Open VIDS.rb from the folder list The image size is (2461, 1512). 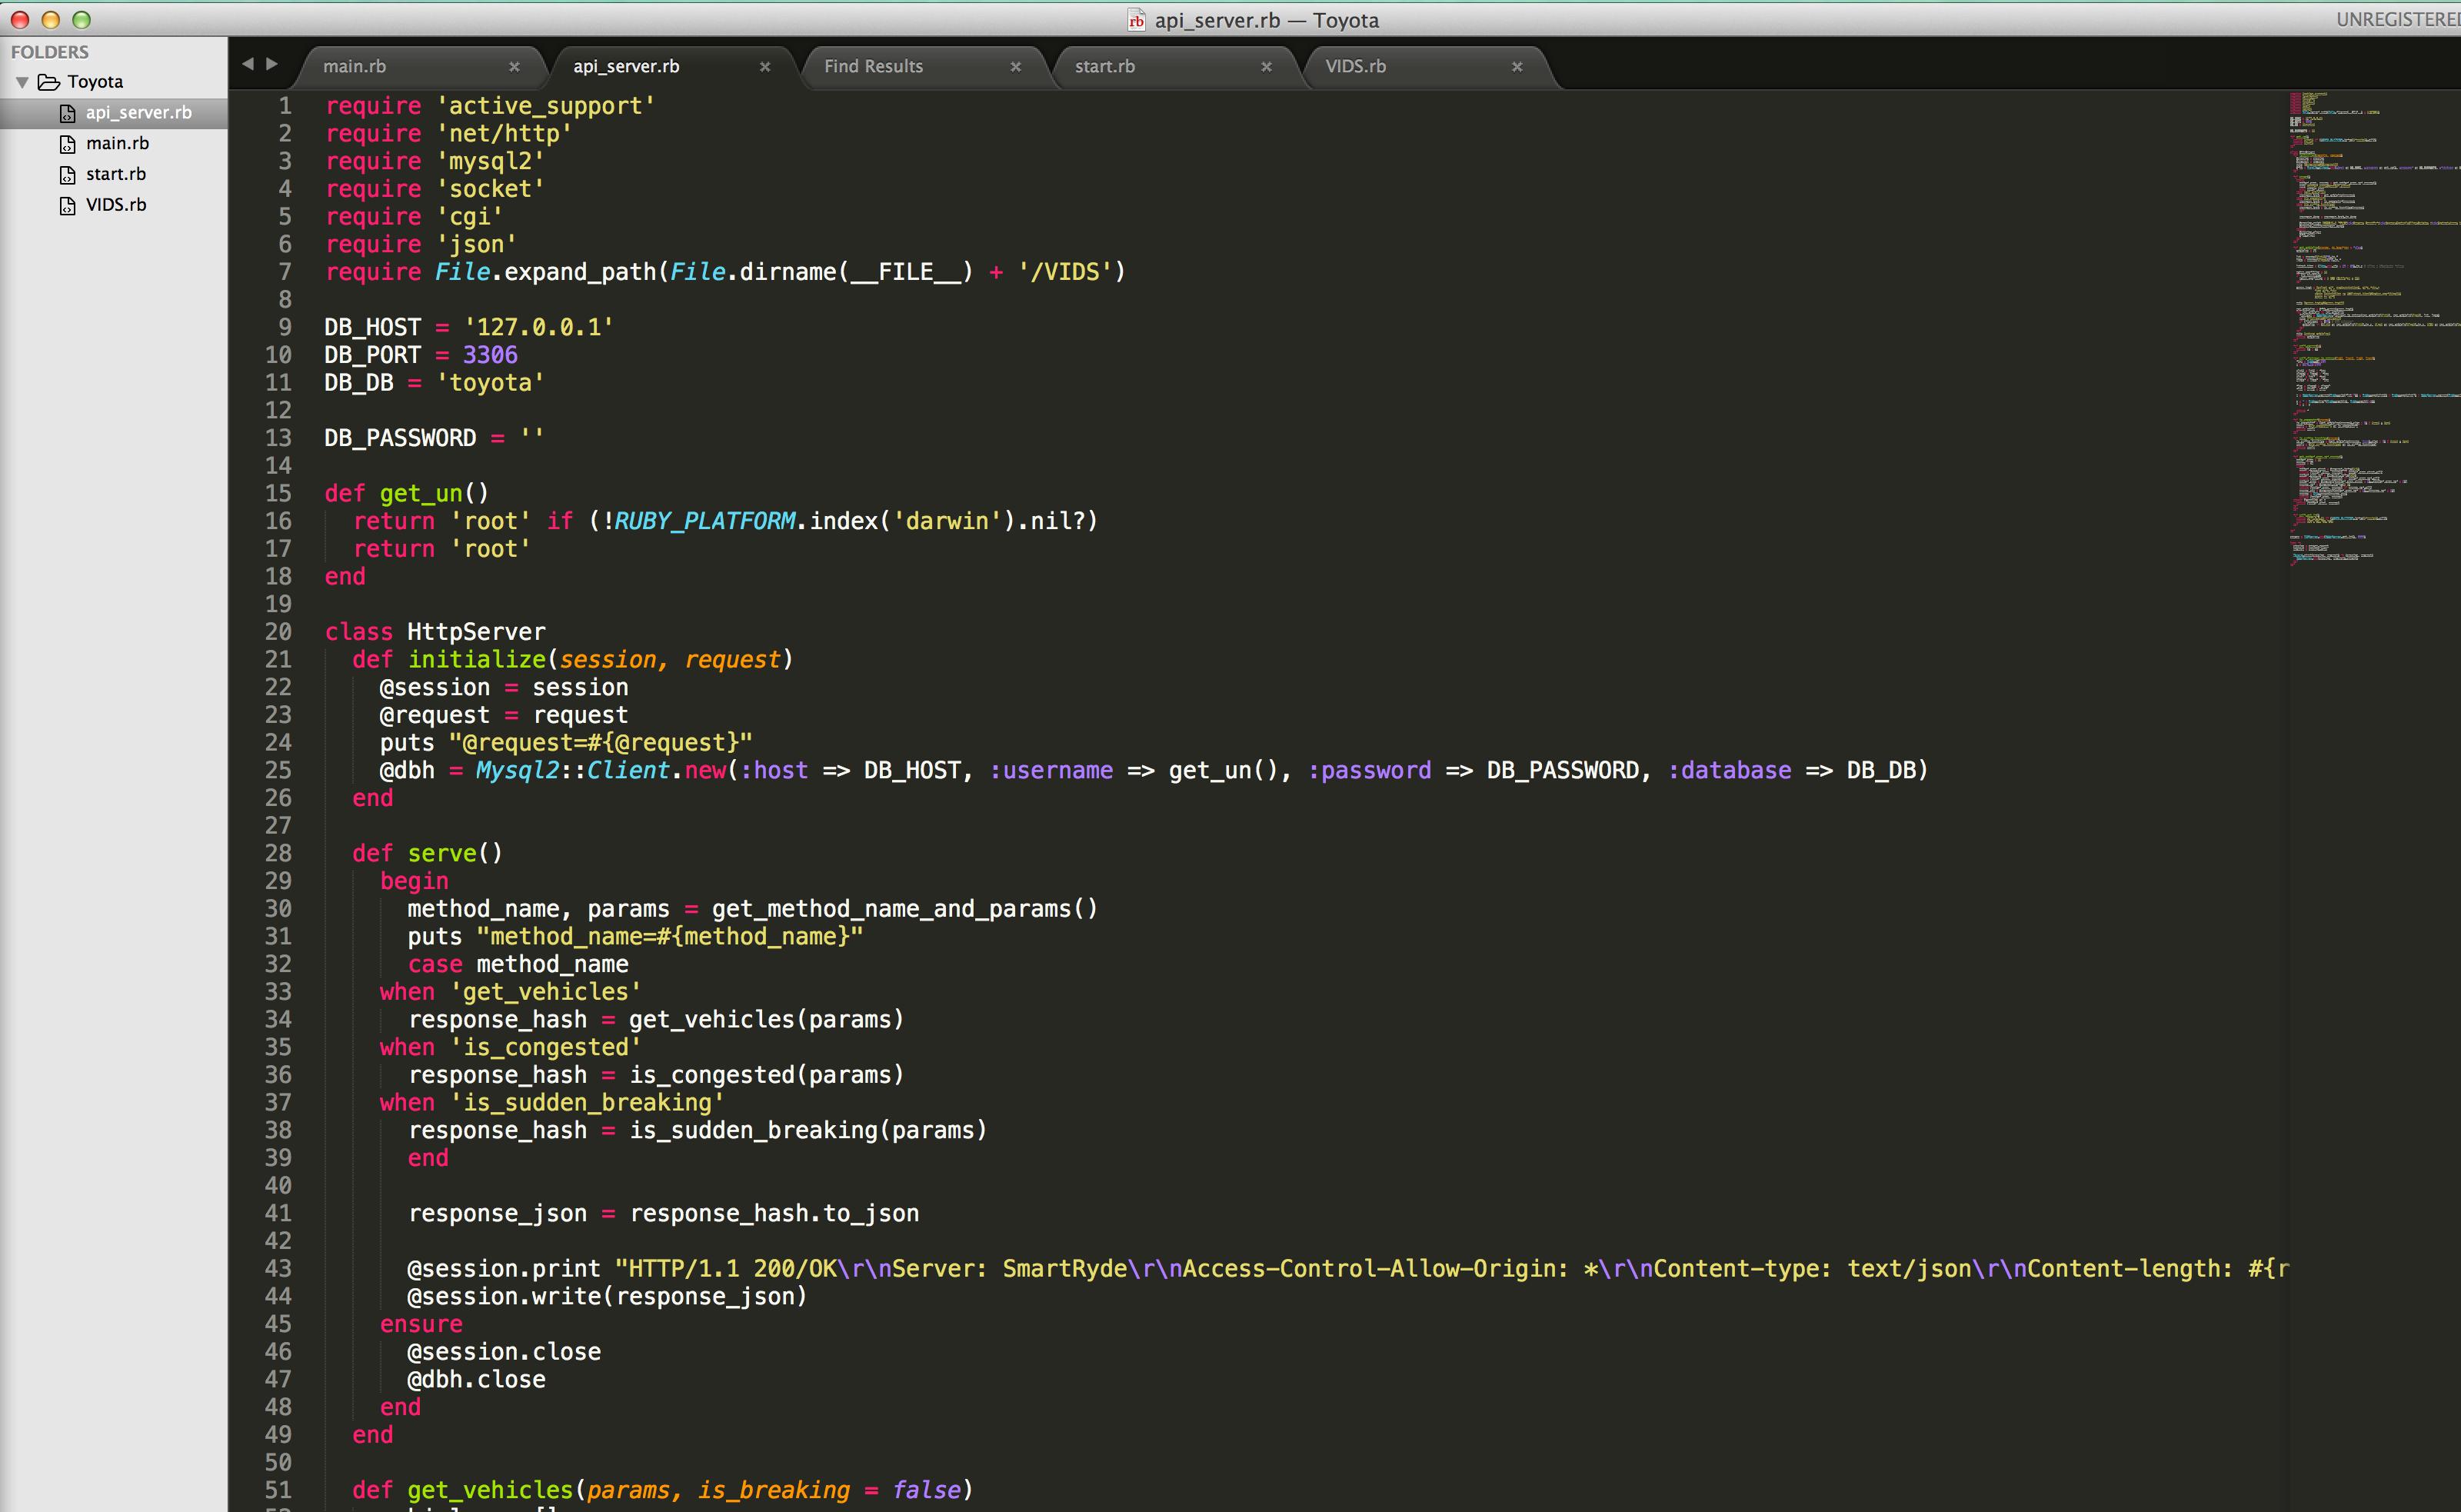116,205
